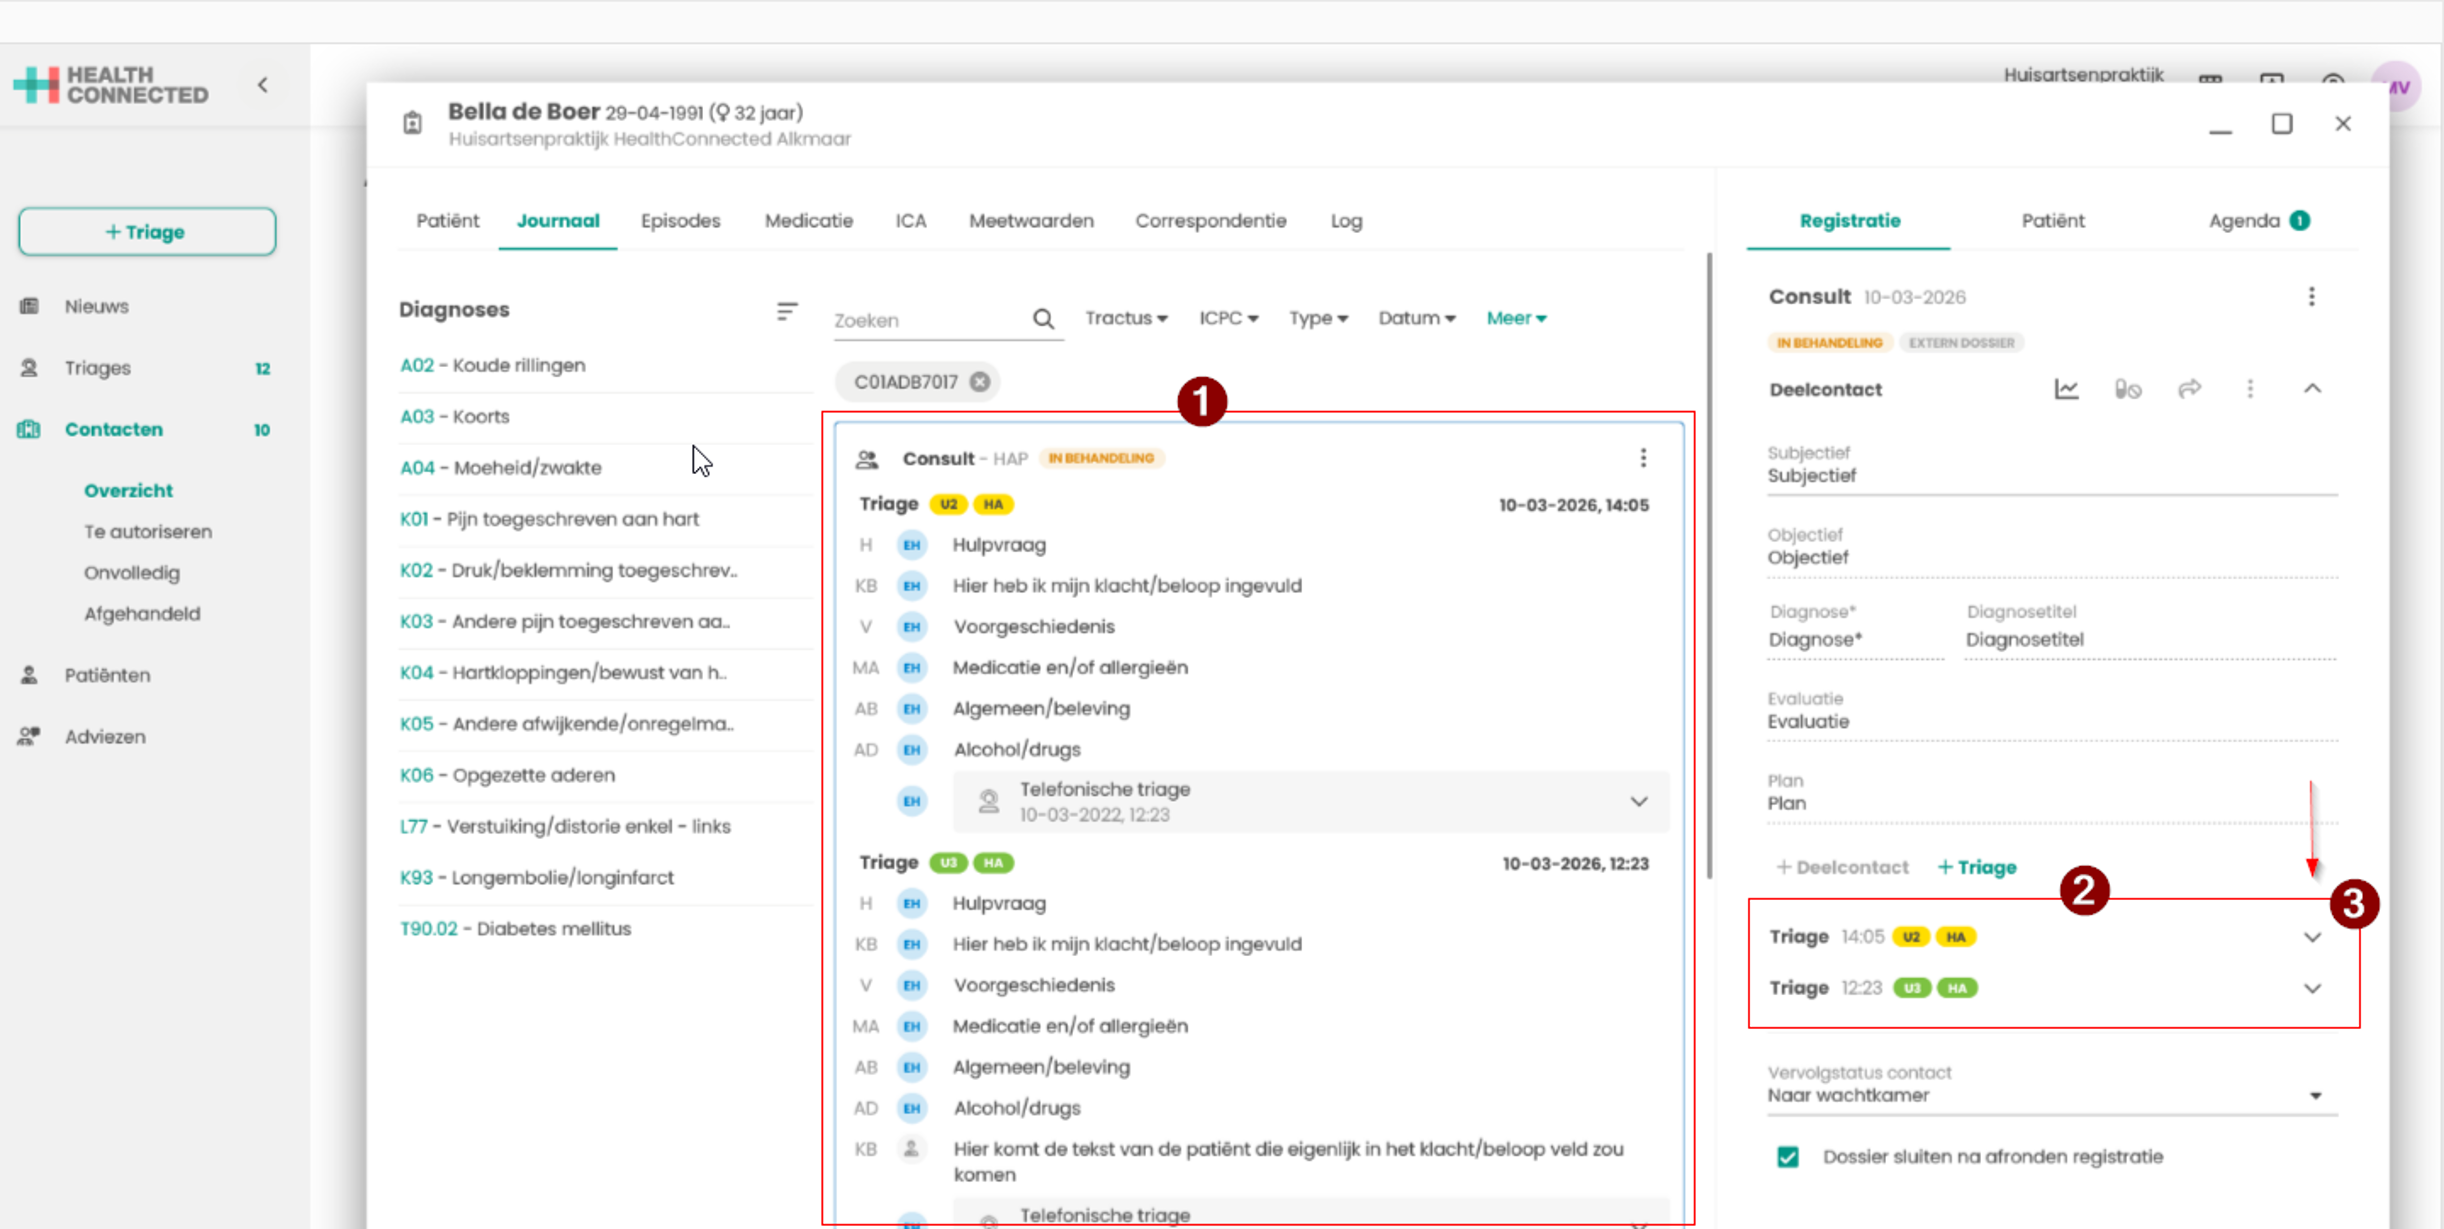
Task: Collapse the Deelcontact section chevron
Action: pyautogui.click(x=2312, y=389)
